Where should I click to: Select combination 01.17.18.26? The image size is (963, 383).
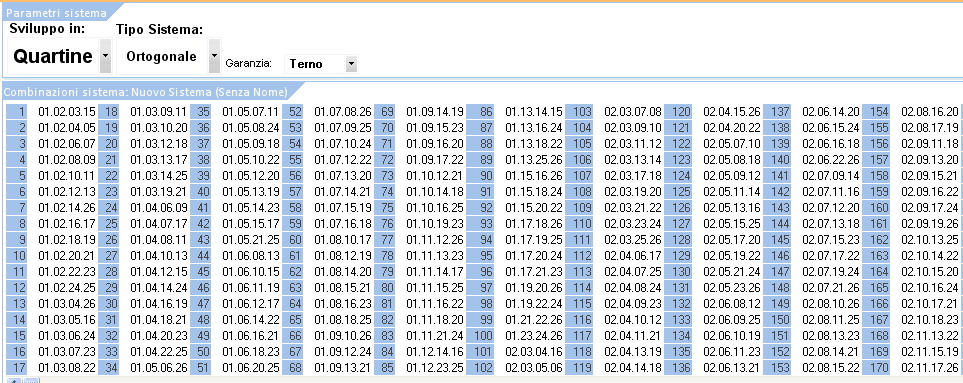(534, 223)
